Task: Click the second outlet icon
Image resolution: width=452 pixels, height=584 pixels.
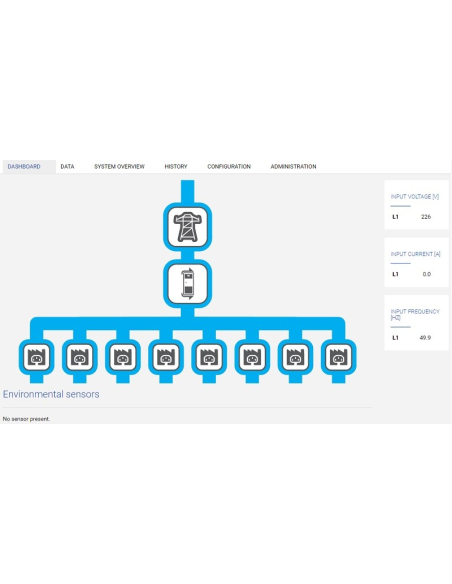Action: 80,357
